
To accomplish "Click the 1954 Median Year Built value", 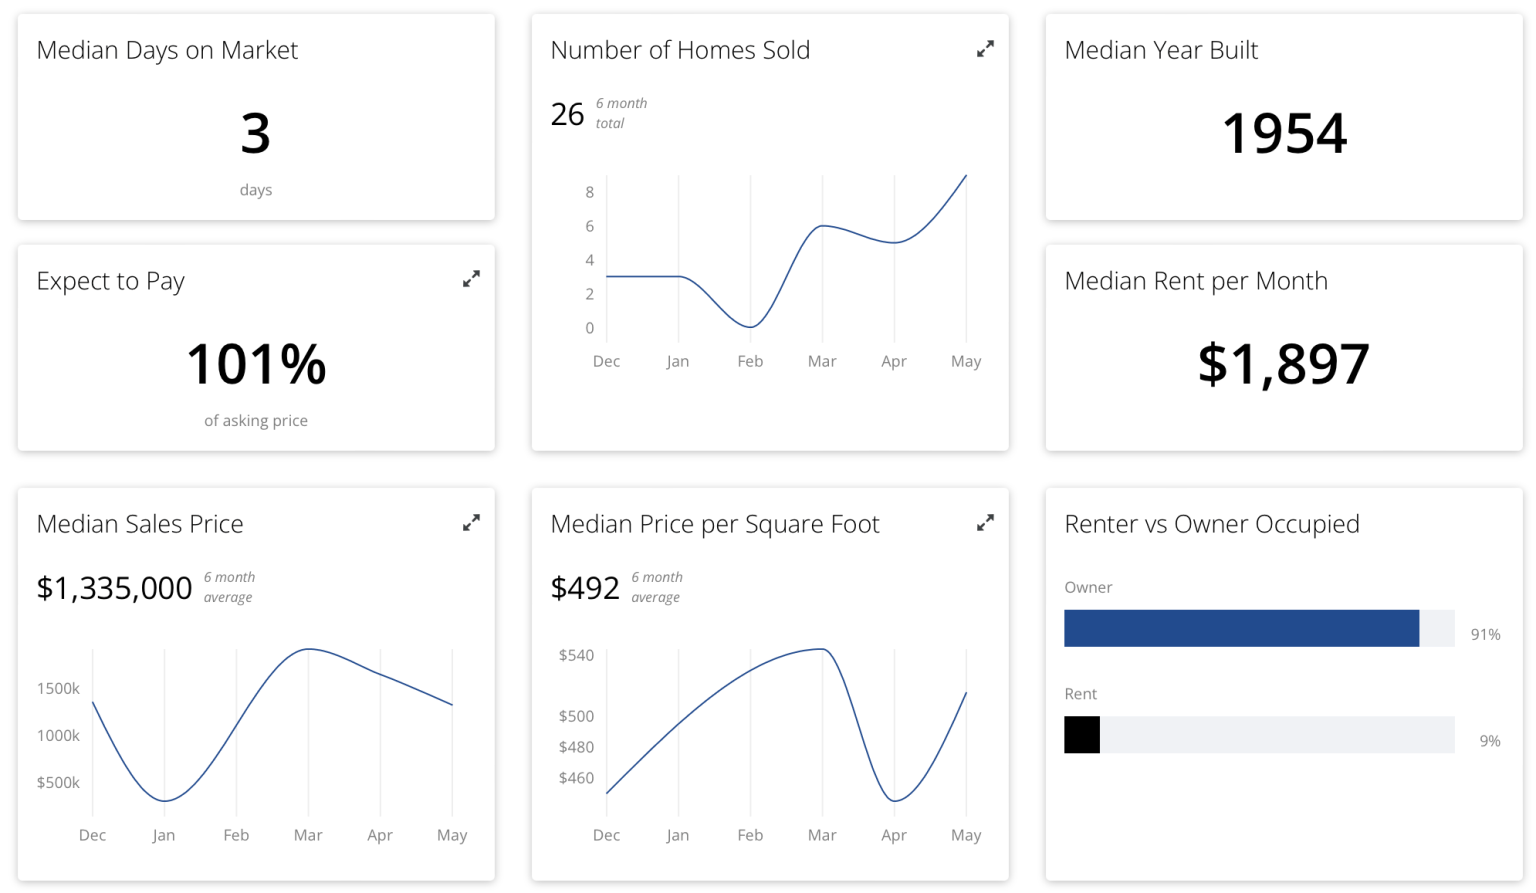I will click(1284, 133).
